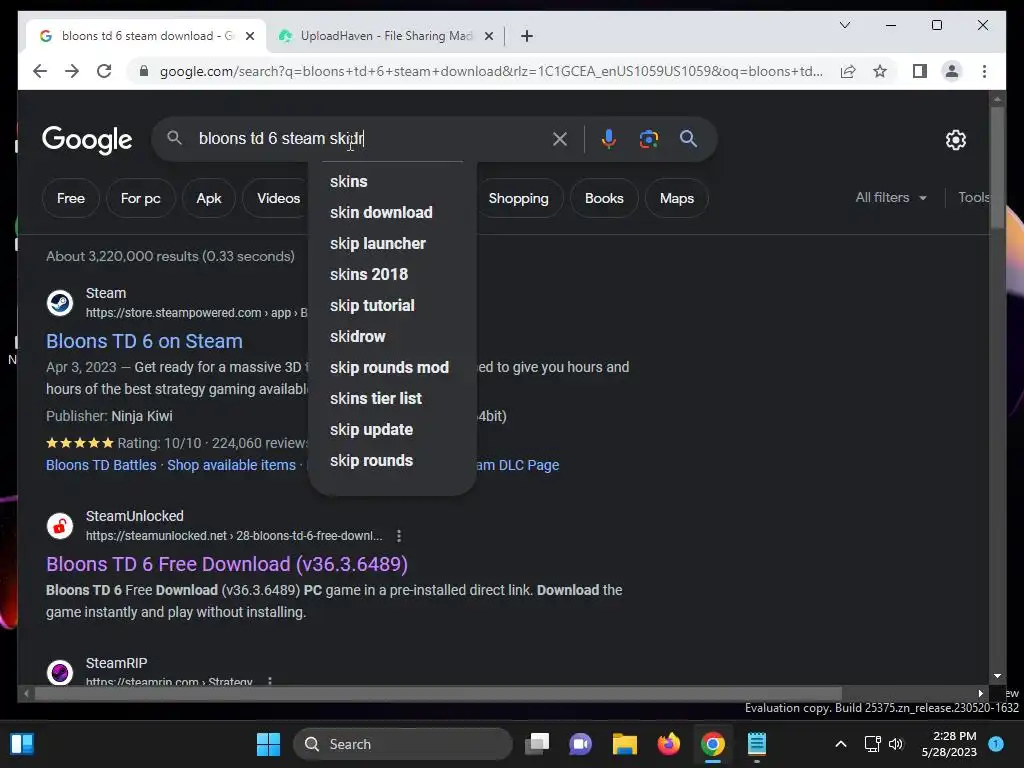Viewport: 1024px width, 768px height.
Task: Click the Chrome address bar URL
Action: [x=491, y=71]
